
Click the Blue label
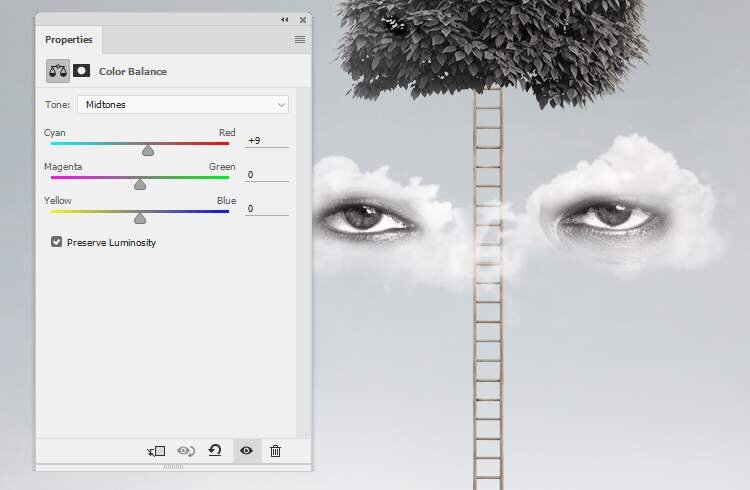(227, 200)
